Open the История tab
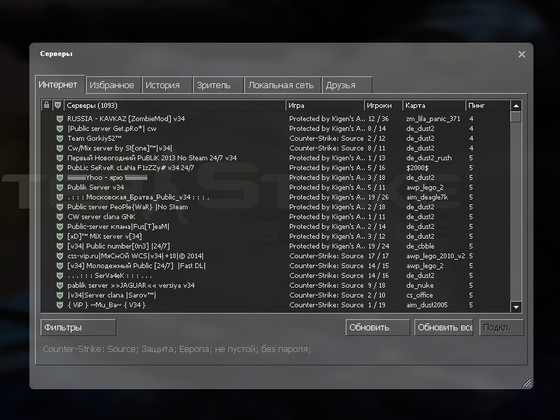The width and height of the screenshot is (560, 420). coord(167,85)
